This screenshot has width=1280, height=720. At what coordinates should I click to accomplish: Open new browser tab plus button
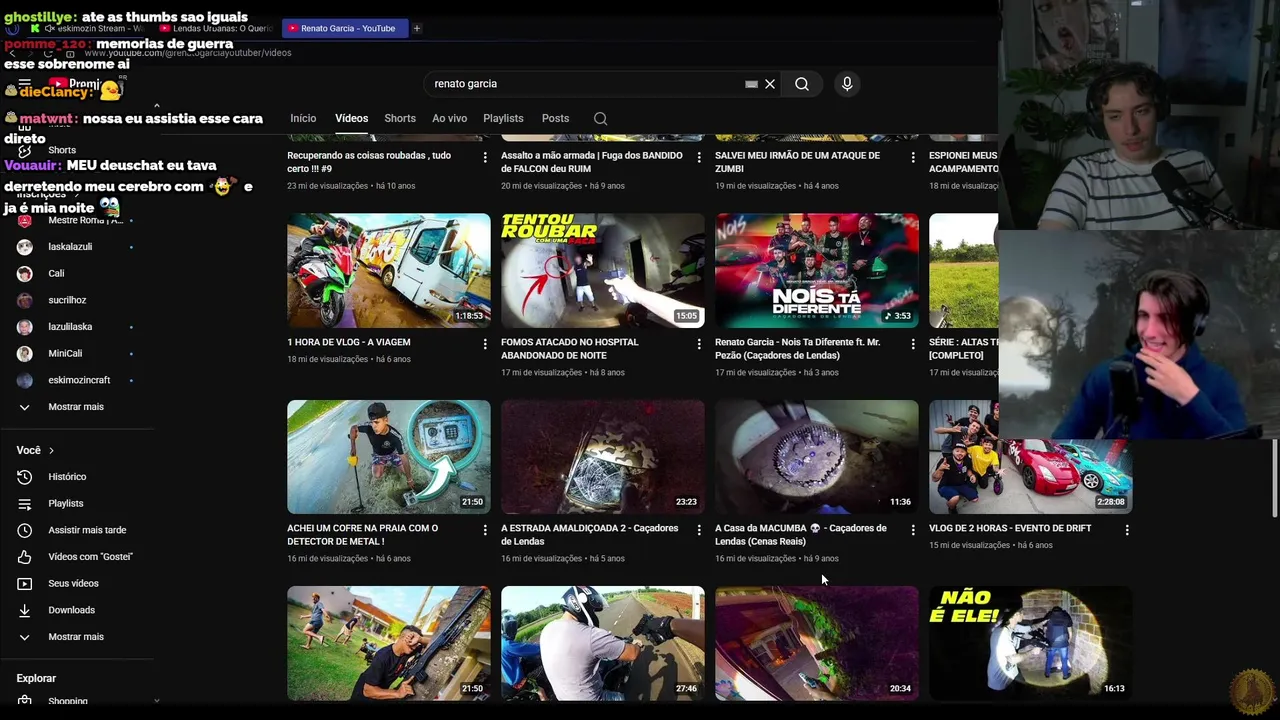(417, 28)
